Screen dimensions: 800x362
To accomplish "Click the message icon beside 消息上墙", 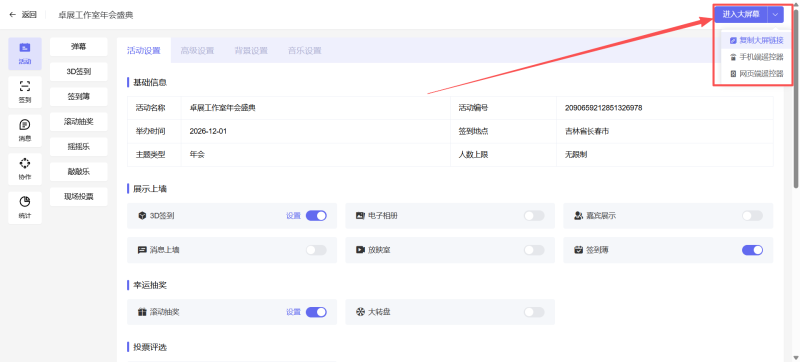I will point(142,250).
